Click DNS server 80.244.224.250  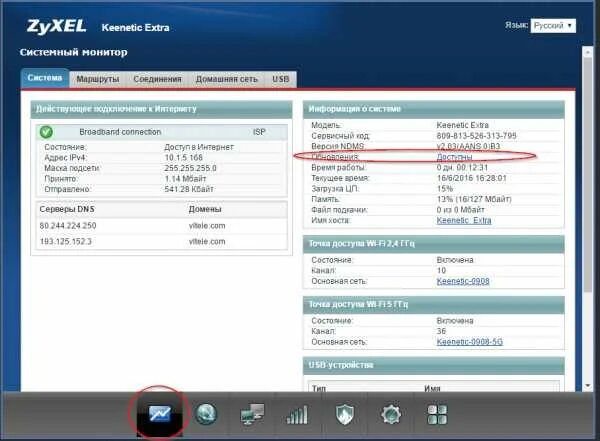point(68,226)
